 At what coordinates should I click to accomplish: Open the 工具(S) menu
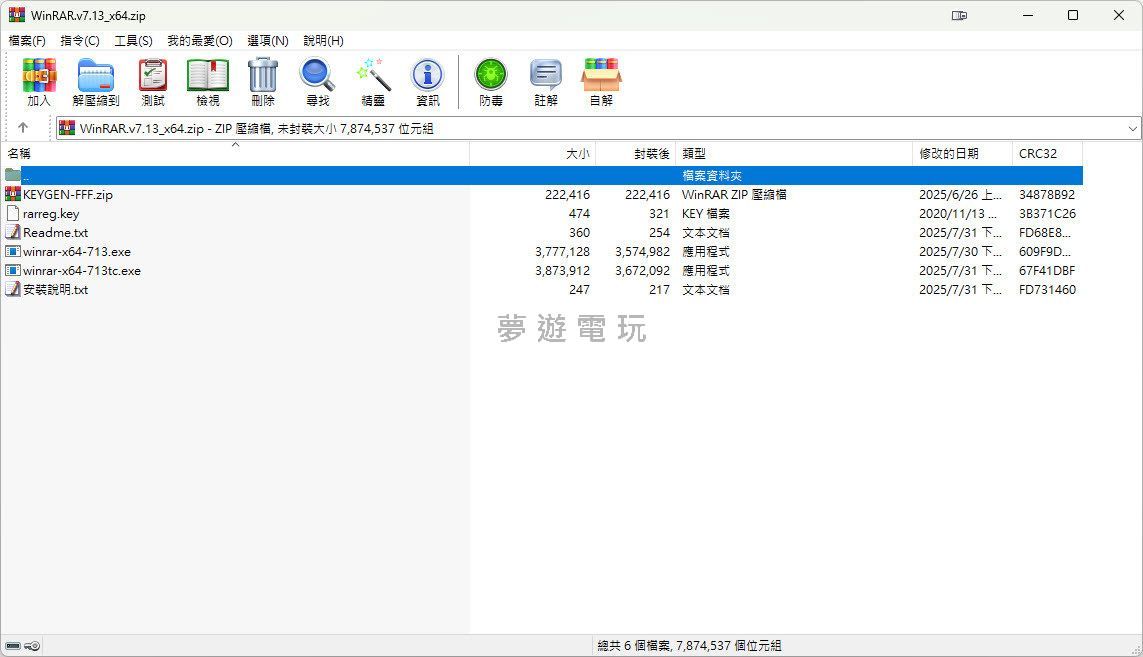coord(133,41)
